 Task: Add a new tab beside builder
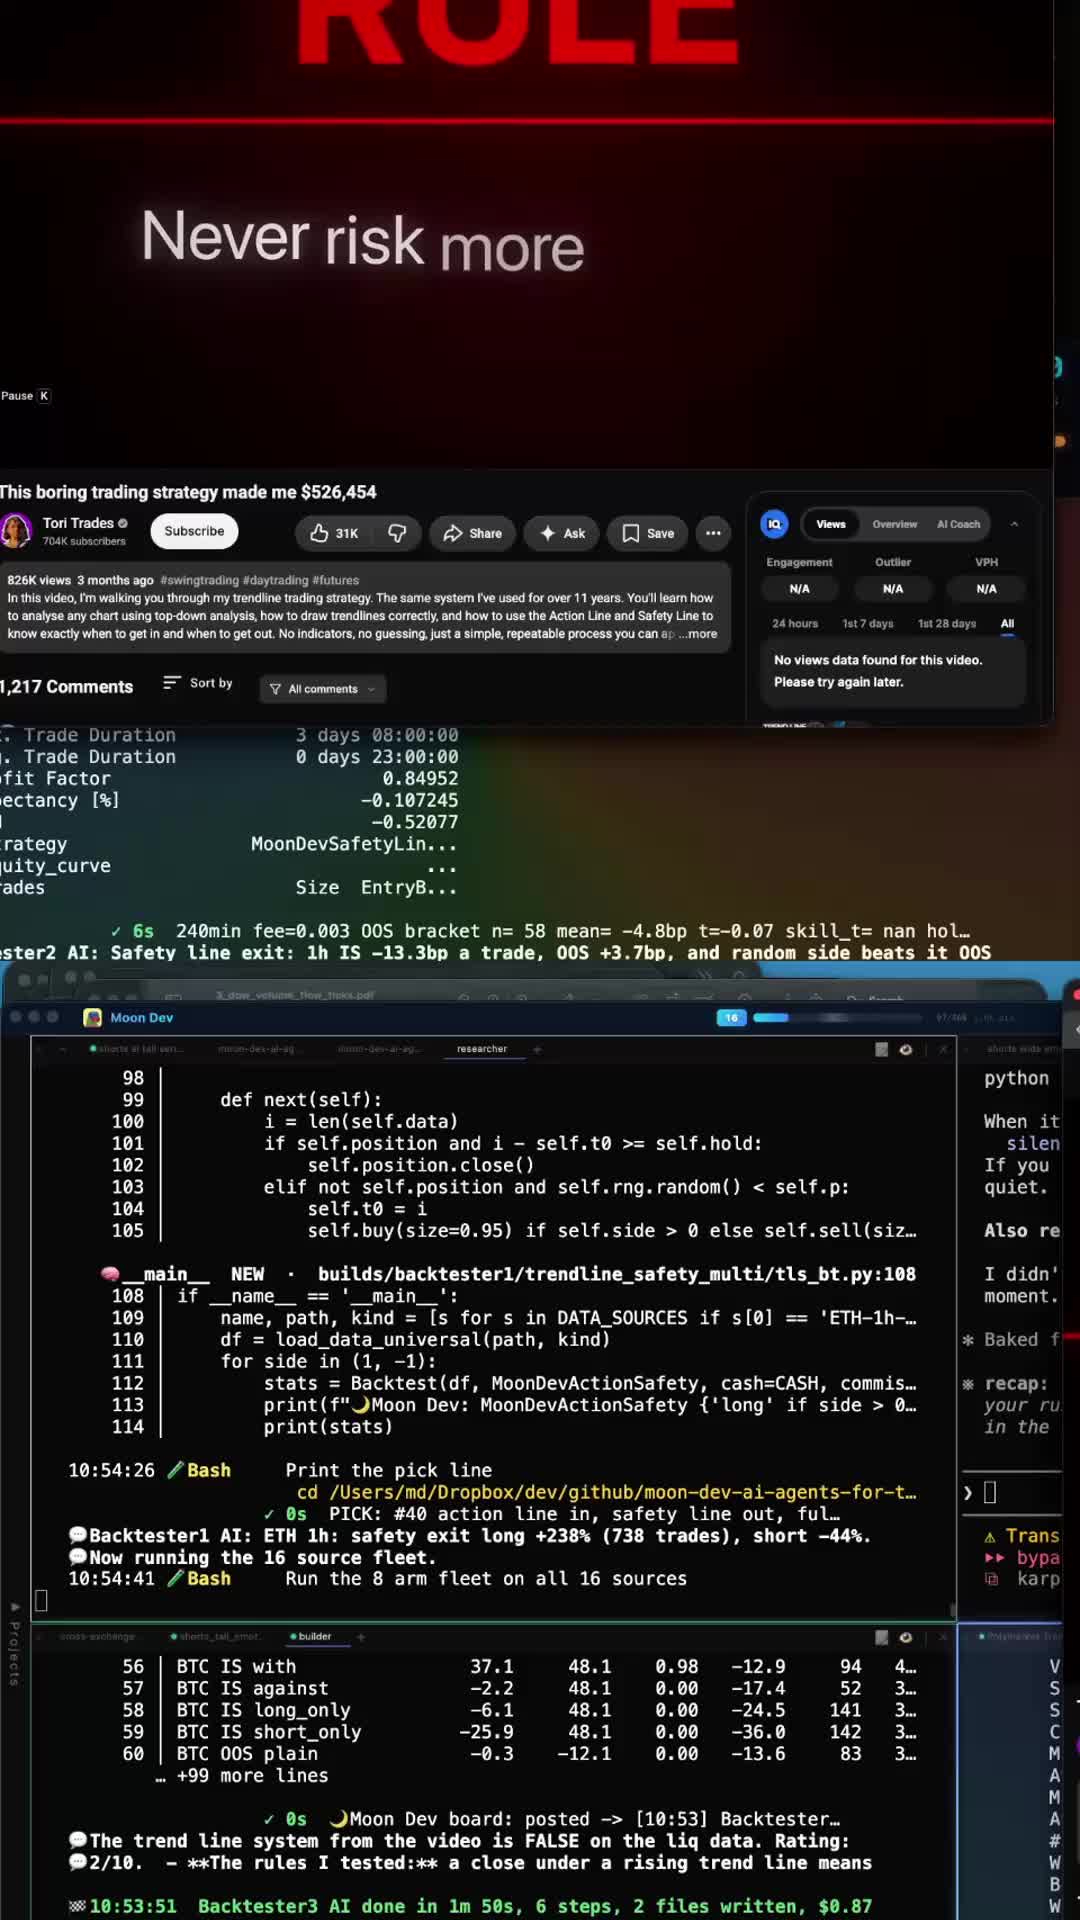pyautogui.click(x=361, y=1637)
